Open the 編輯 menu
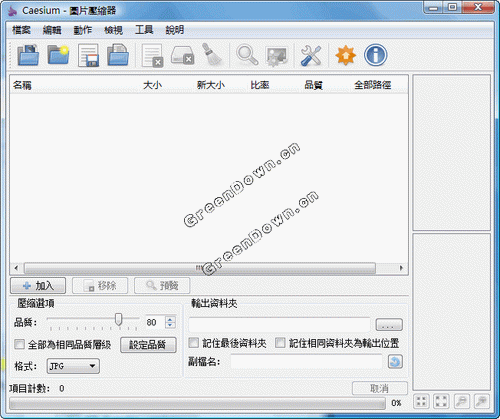Viewport: 500px width, 419px height. tap(52, 30)
